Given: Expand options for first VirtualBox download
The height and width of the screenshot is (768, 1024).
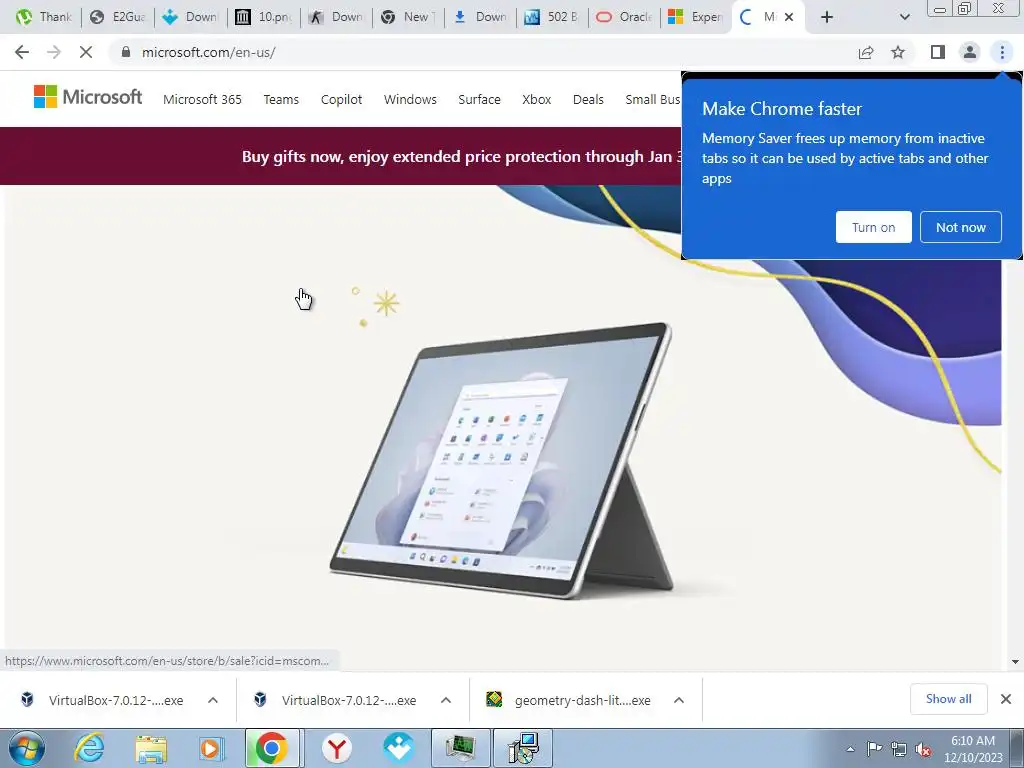Looking at the screenshot, I should pyautogui.click(x=213, y=700).
